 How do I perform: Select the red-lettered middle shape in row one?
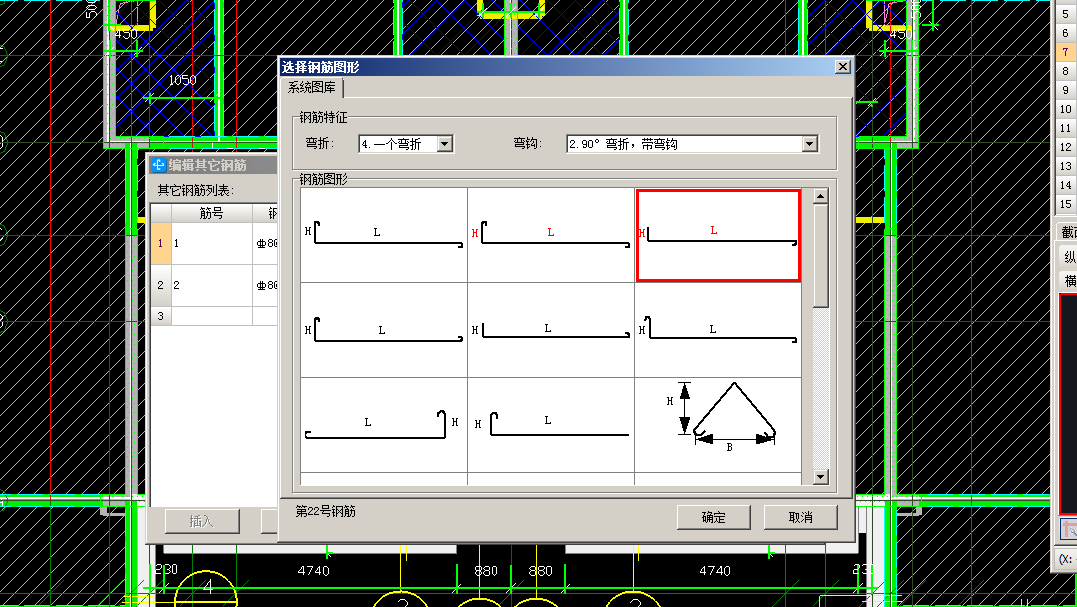[551, 235]
